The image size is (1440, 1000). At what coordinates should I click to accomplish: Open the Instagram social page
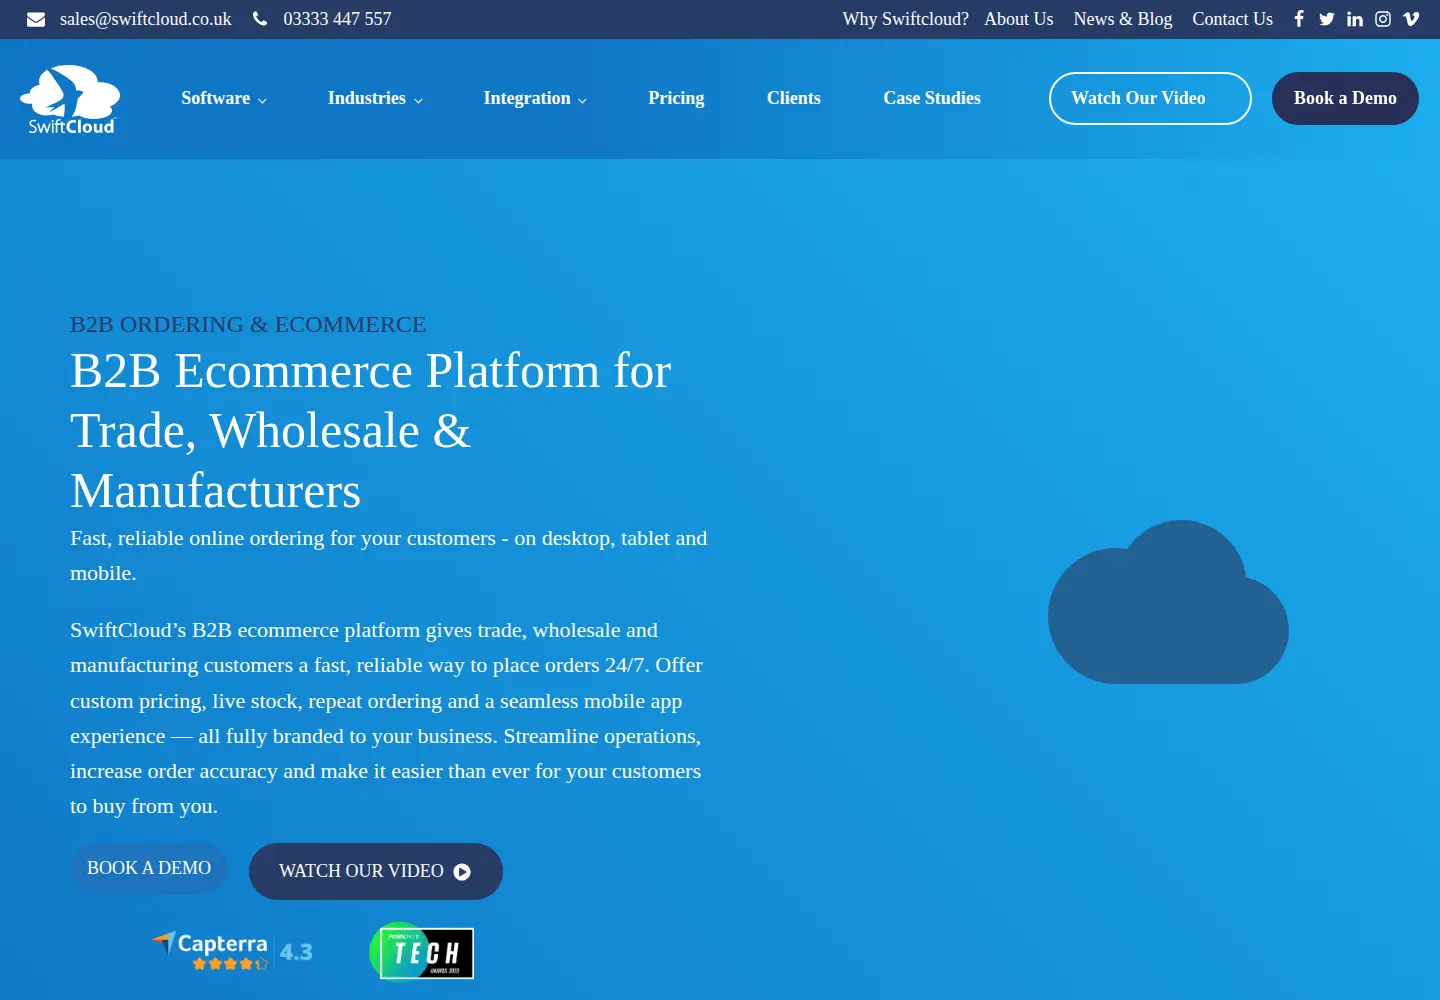pos(1383,19)
